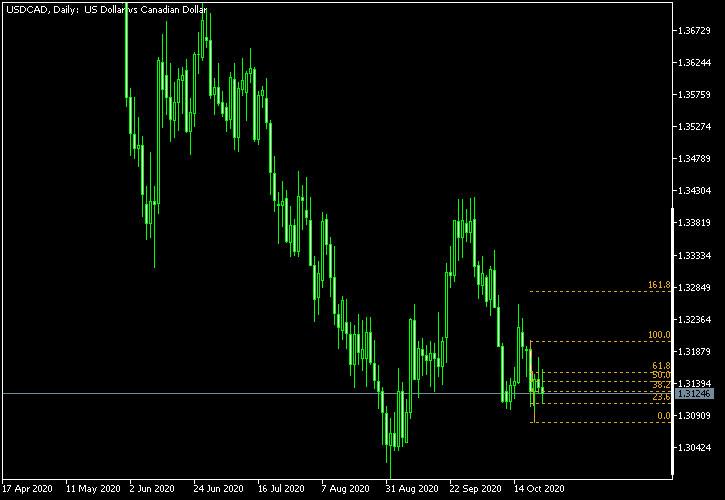Click the 1.30424 price axis label

[694, 448]
